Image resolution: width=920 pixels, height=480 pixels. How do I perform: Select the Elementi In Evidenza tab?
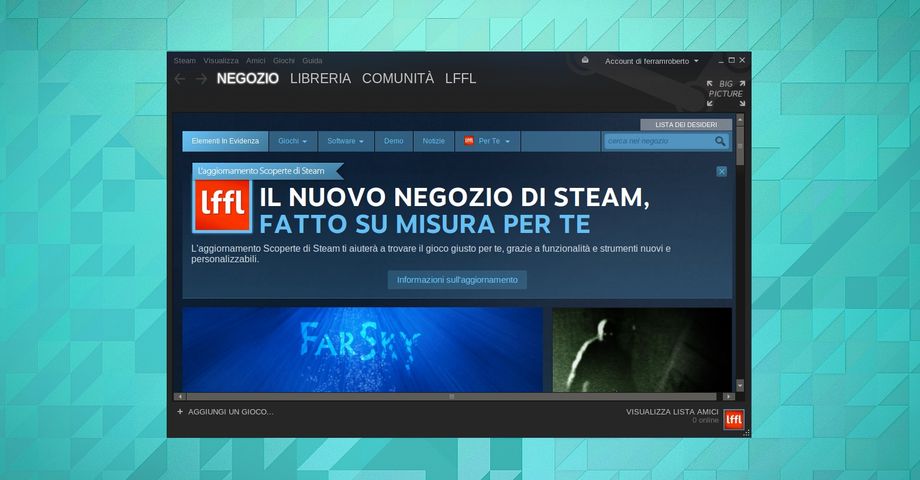click(225, 141)
